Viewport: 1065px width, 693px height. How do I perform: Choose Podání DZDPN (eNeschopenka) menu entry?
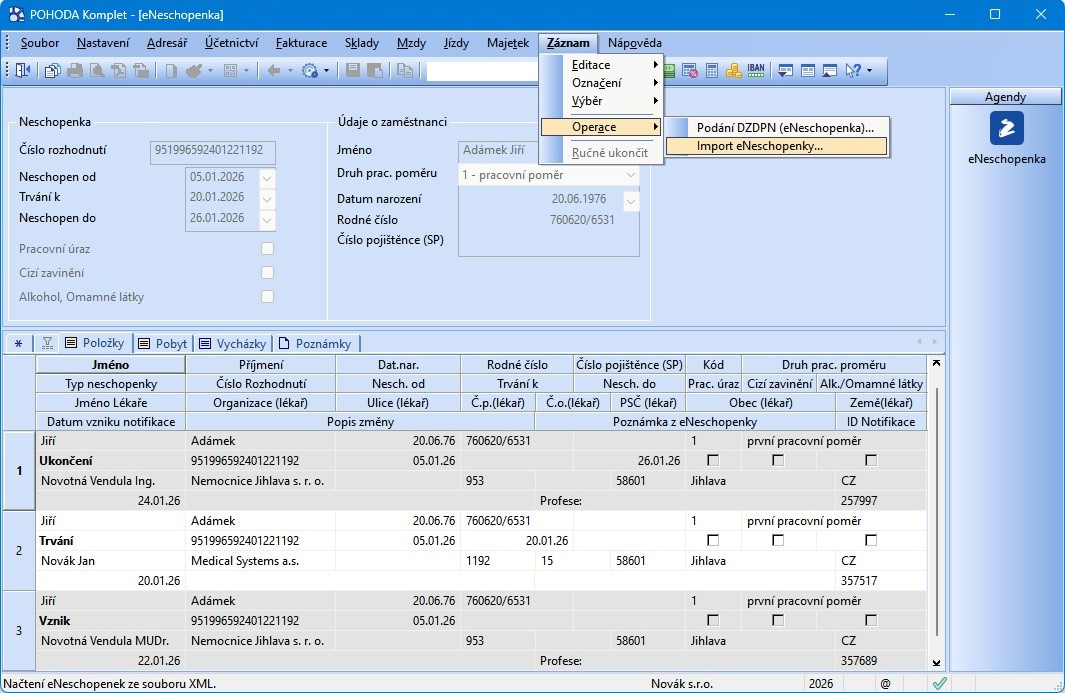[785, 127]
